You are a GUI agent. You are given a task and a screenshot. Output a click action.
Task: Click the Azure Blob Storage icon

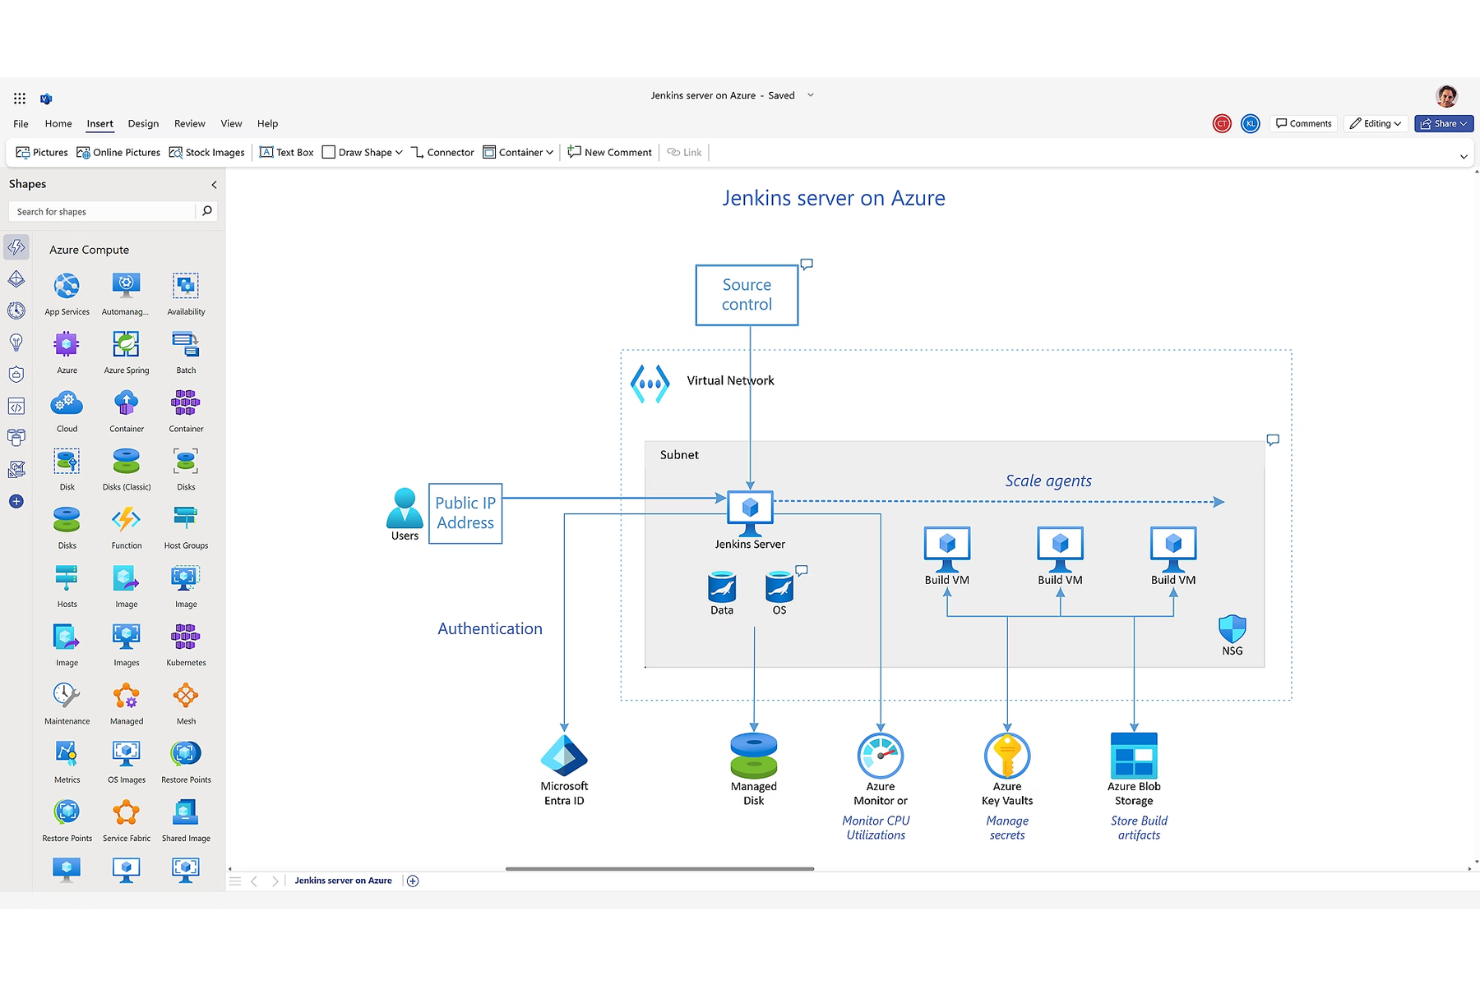click(x=1134, y=755)
